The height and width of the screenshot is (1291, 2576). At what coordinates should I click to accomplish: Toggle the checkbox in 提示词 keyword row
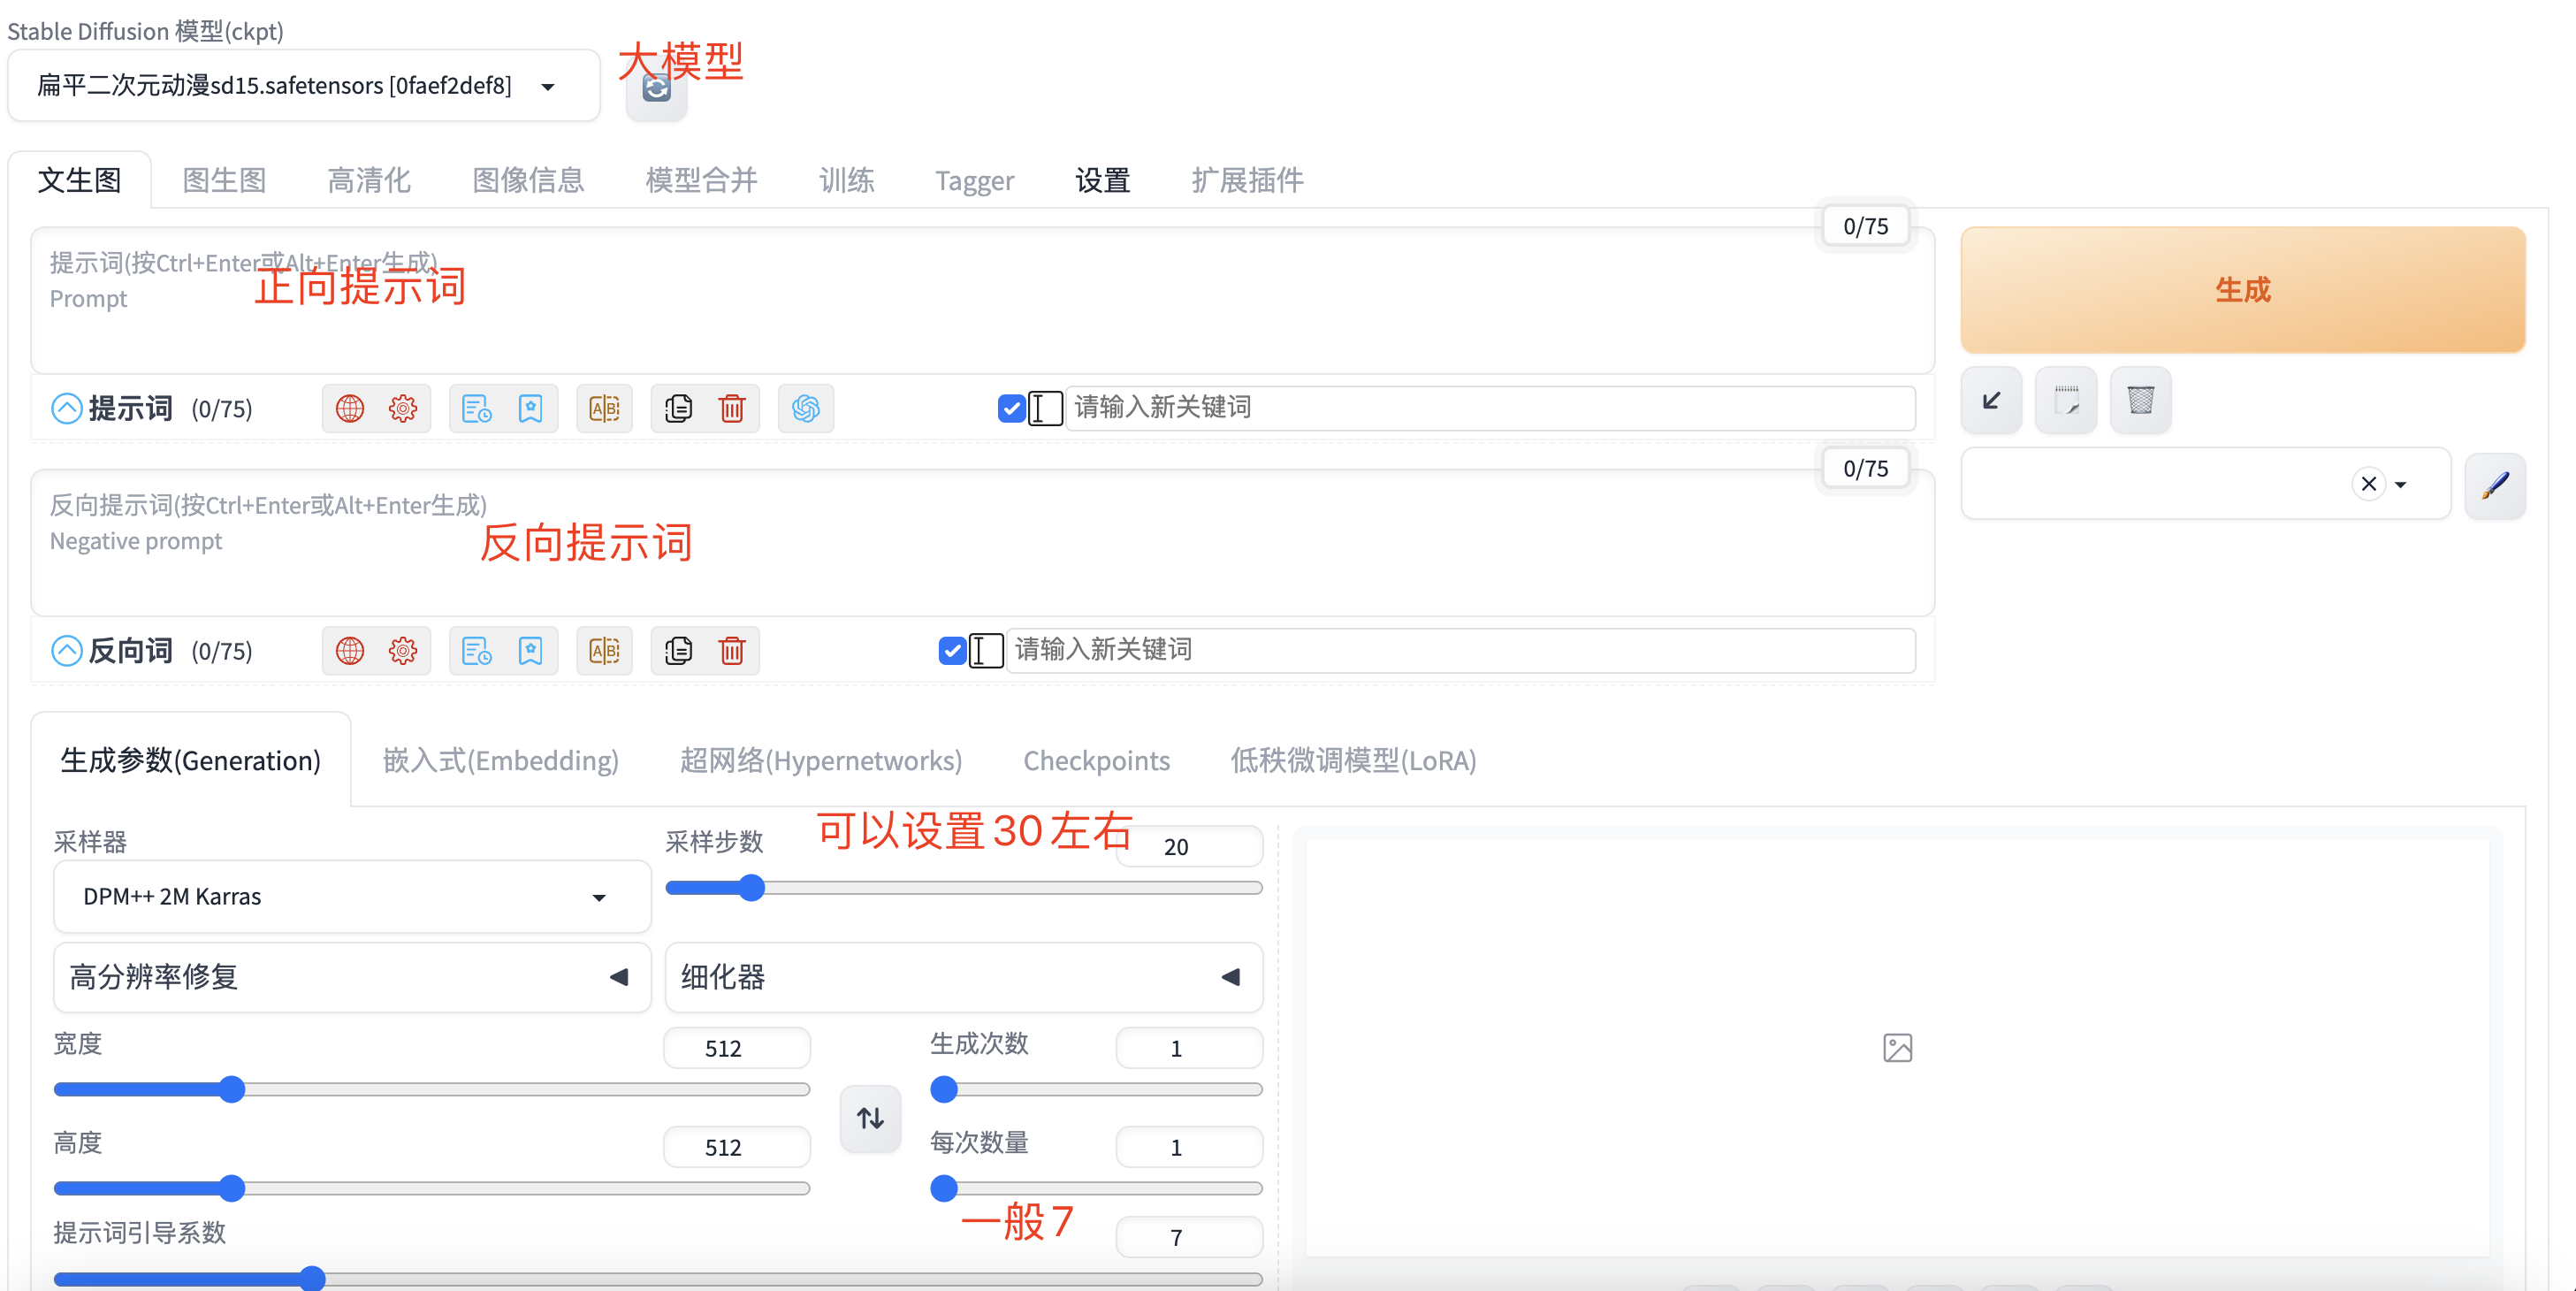[x=1011, y=408]
